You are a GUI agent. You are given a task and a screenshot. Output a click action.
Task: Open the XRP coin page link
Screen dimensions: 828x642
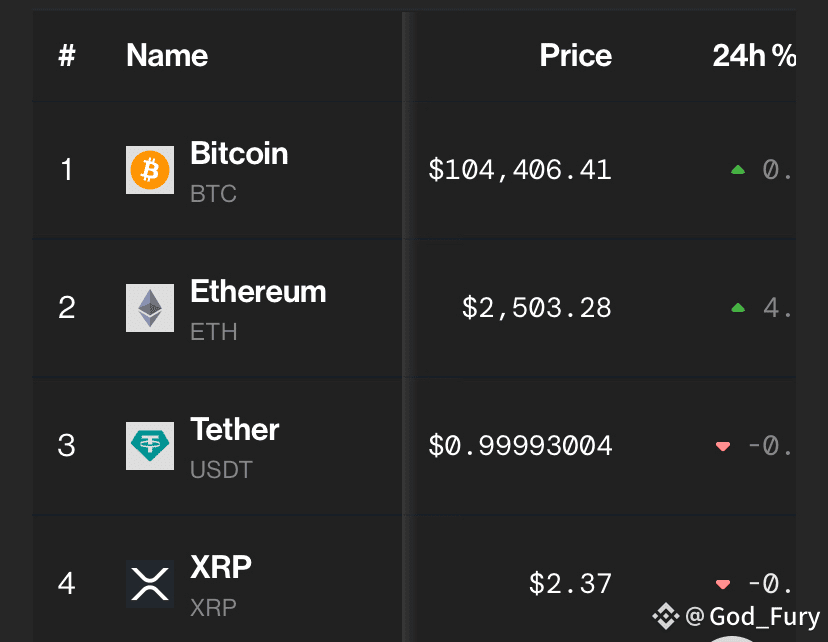221,568
